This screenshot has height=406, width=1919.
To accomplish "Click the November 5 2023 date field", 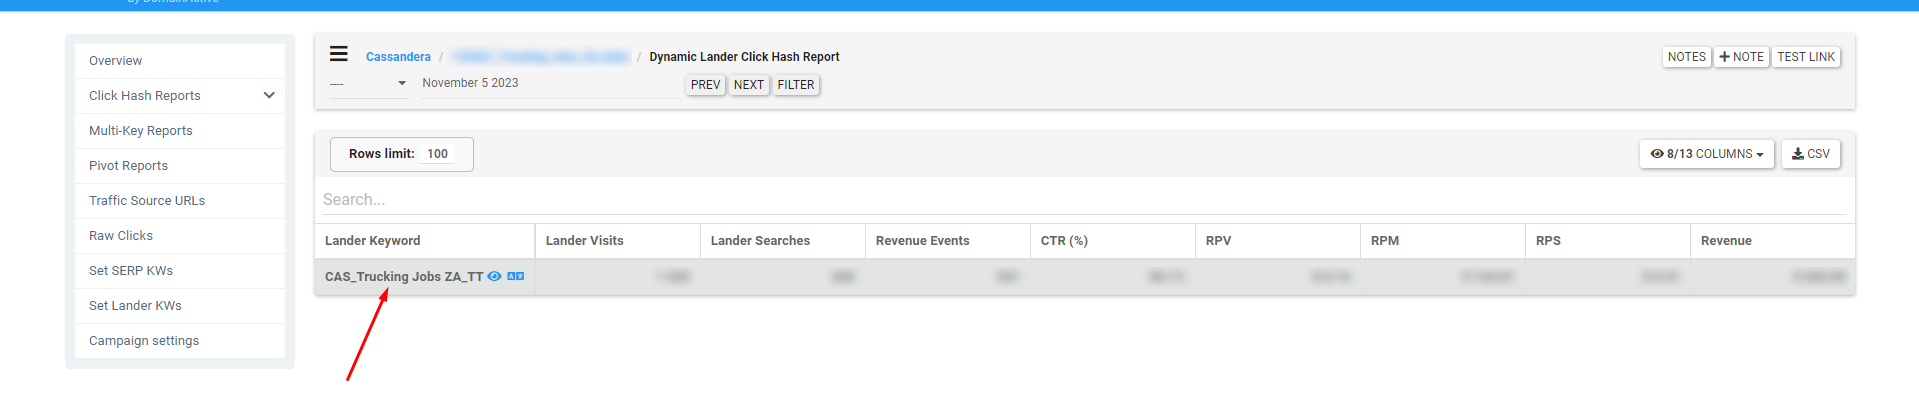I will pyautogui.click(x=550, y=84).
